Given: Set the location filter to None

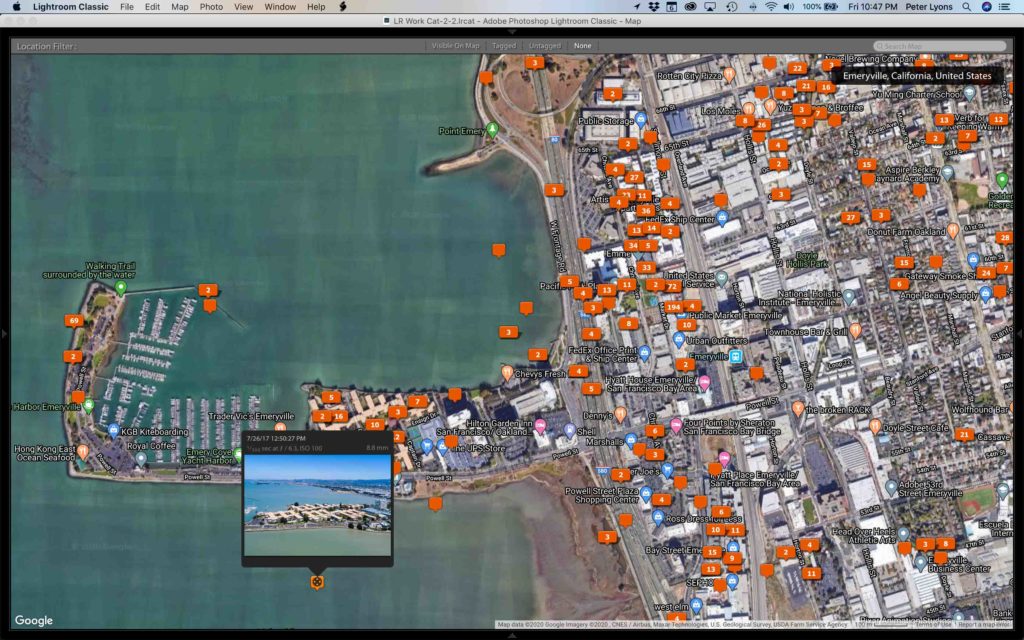Looking at the screenshot, I should [583, 46].
